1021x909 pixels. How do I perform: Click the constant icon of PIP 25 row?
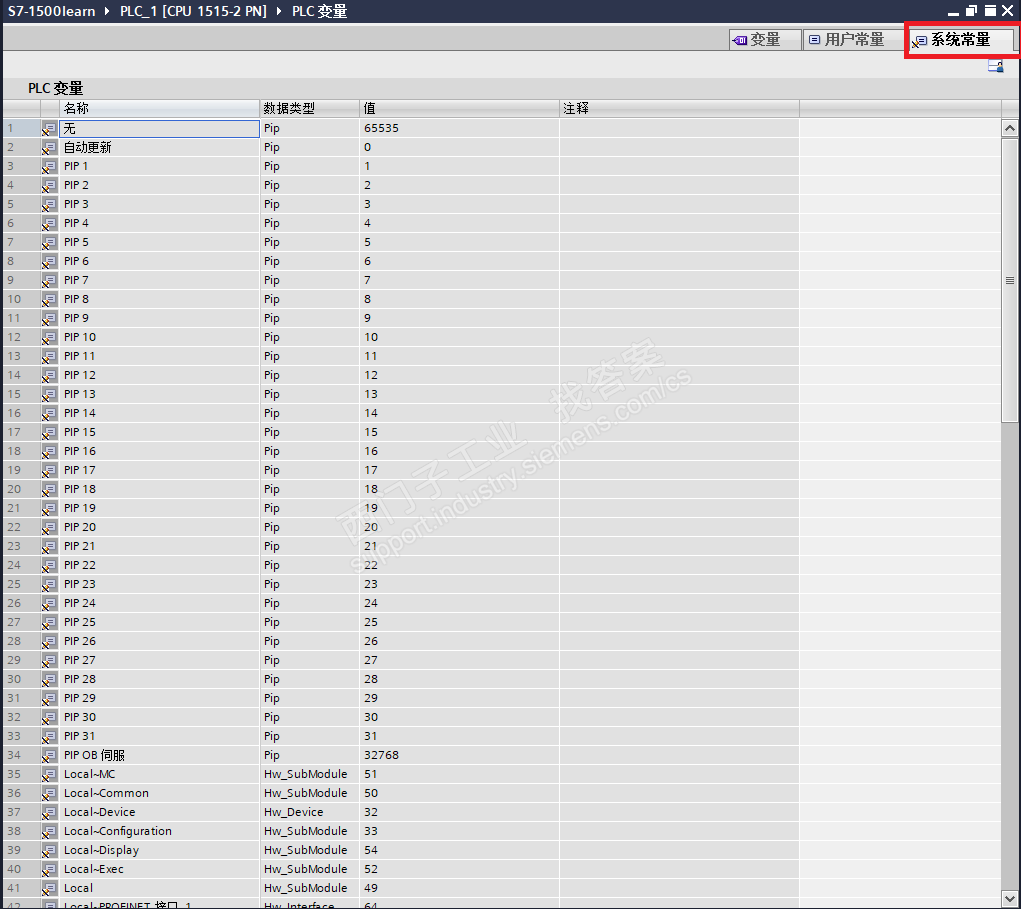[49, 623]
